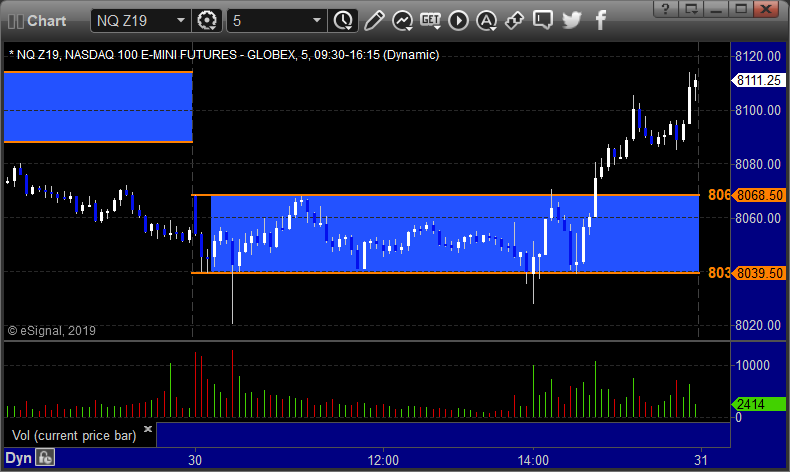Open the studies chart-line icon menu
790x472 pixels.
[x=403, y=21]
